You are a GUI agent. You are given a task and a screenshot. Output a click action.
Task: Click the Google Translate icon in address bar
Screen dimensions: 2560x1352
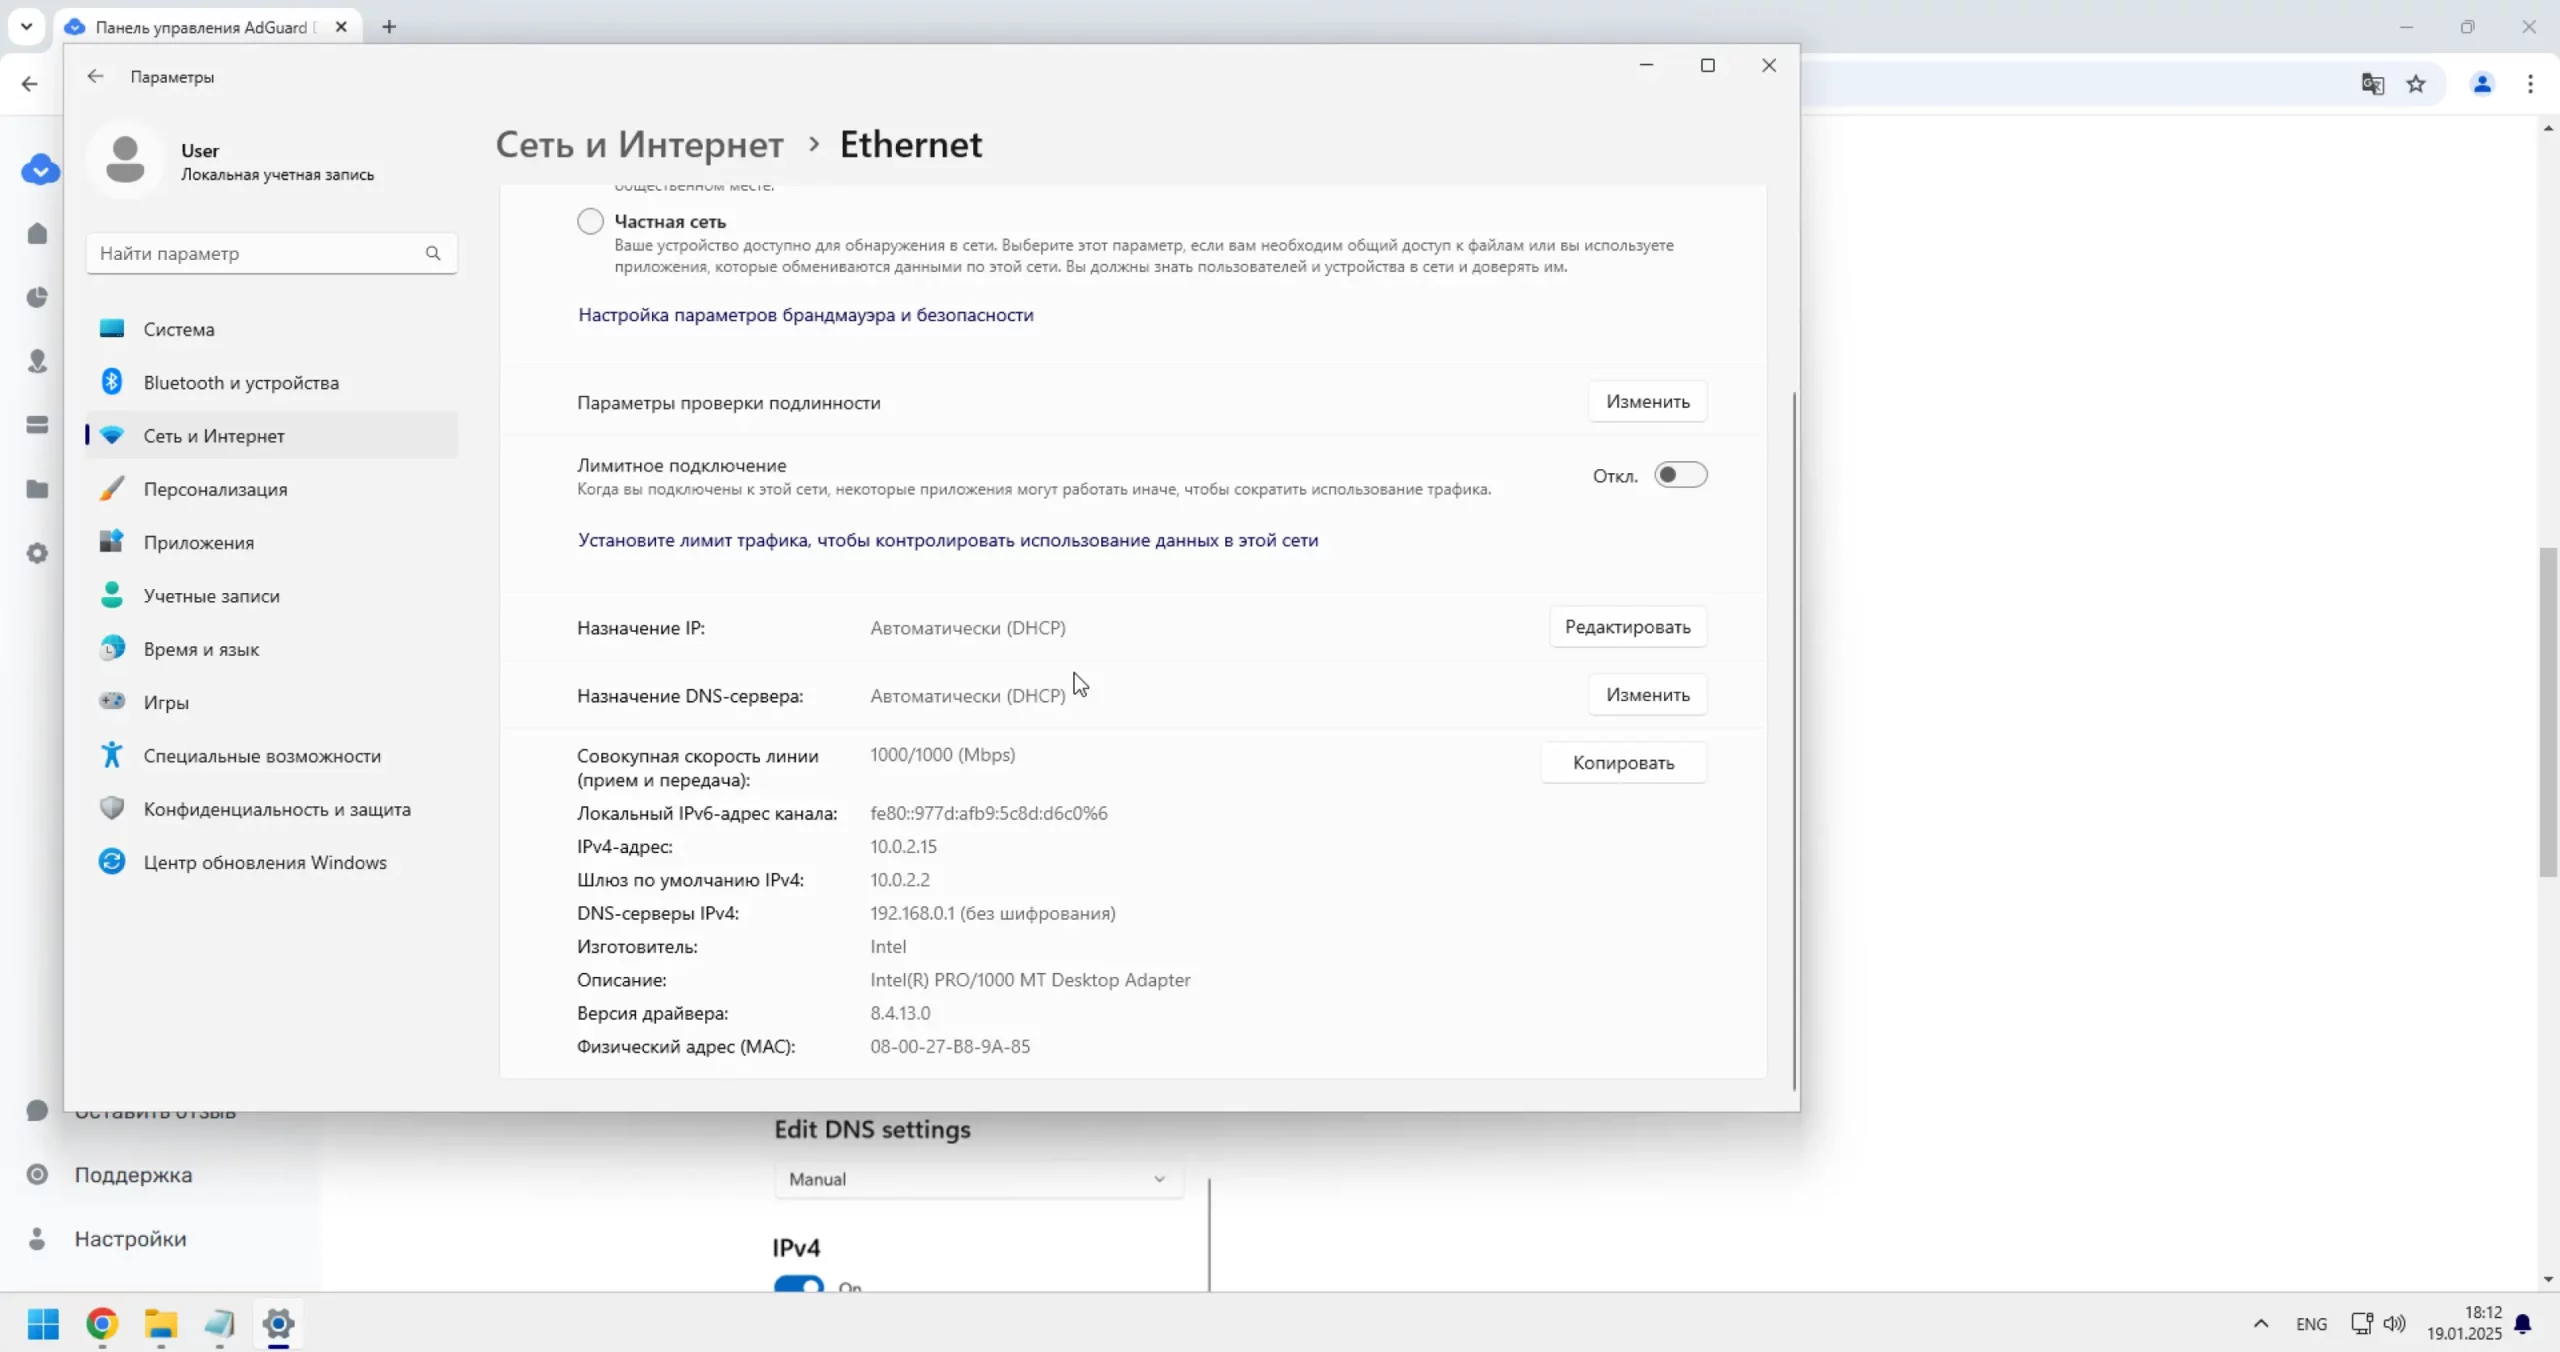pos(2372,84)
